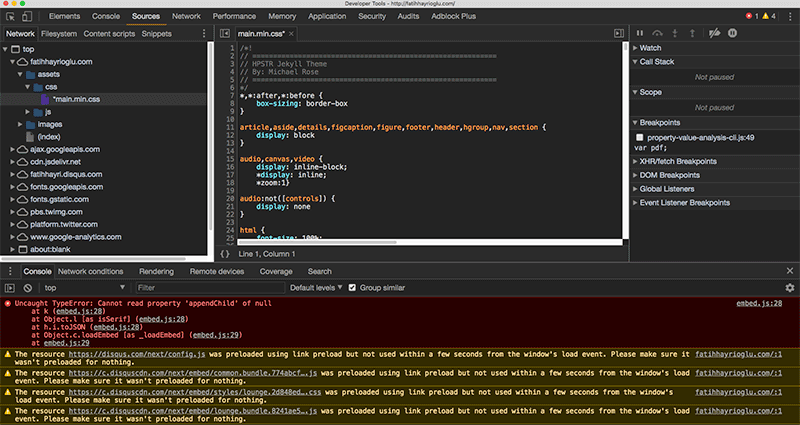Expand the platform.twitter.com node
This screenshot has width=800, height=425.
pos(13,224)
